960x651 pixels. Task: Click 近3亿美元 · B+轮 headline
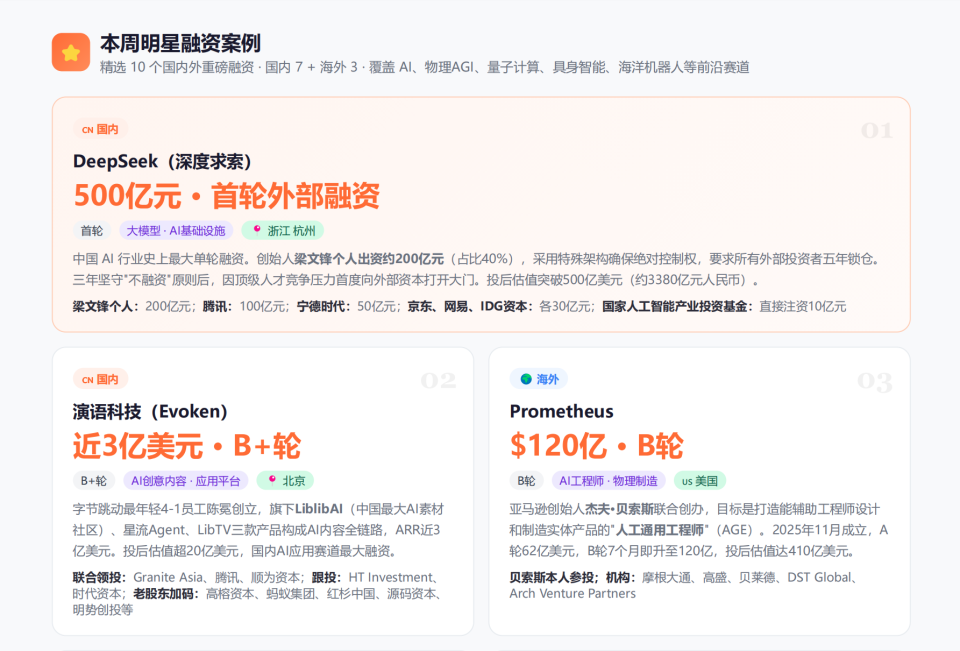click(187, 446)
